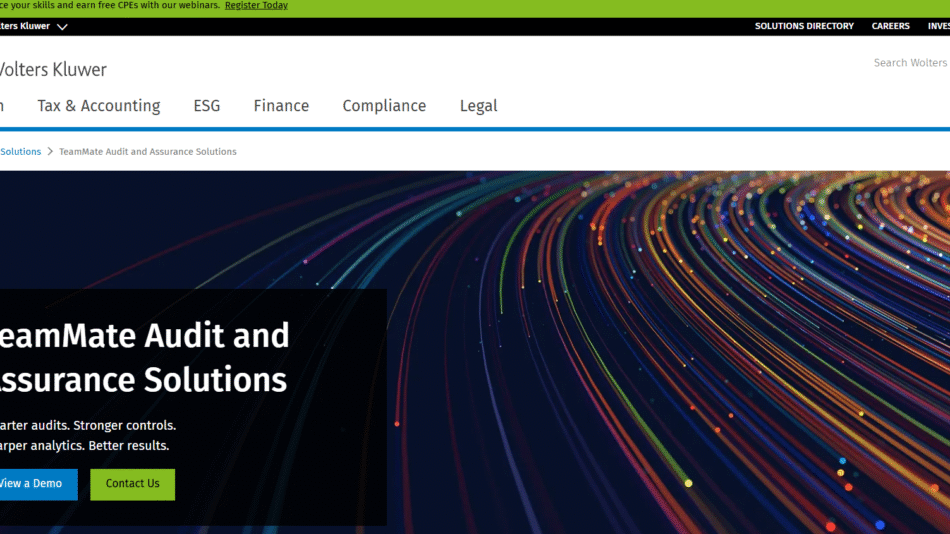Select the free CPEs webinars banner text

coord(110,5)
